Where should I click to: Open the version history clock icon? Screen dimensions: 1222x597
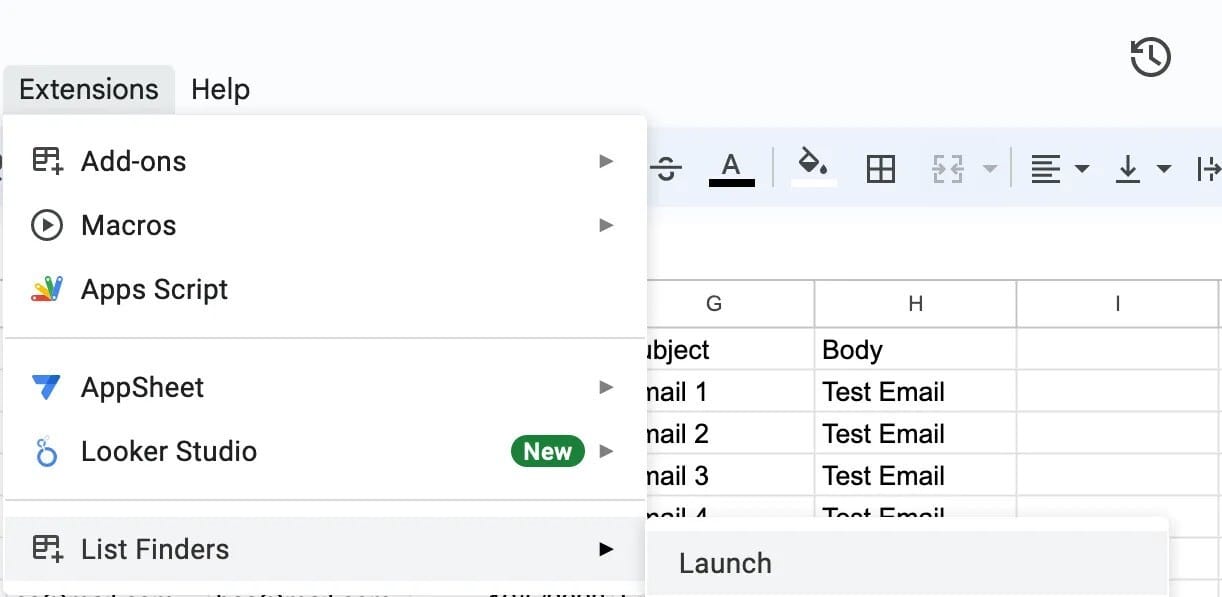[x=1150, y=56]
